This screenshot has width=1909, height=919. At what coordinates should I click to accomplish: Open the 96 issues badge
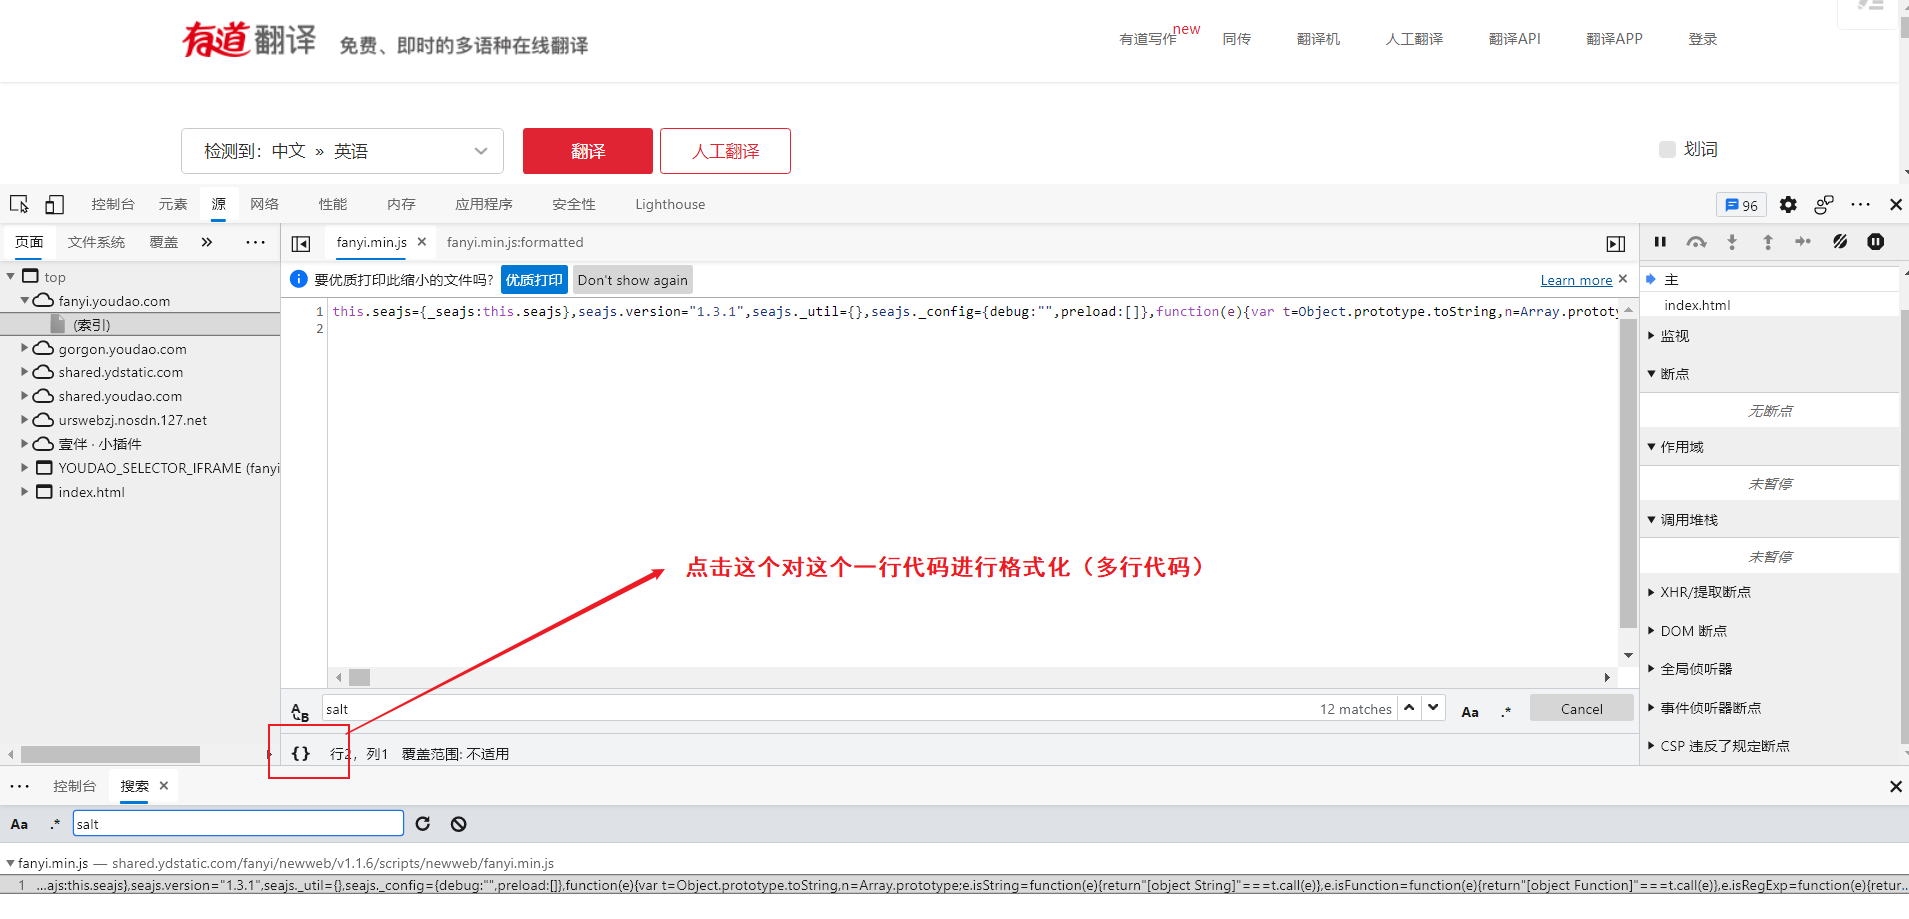tap(1741, 205)
